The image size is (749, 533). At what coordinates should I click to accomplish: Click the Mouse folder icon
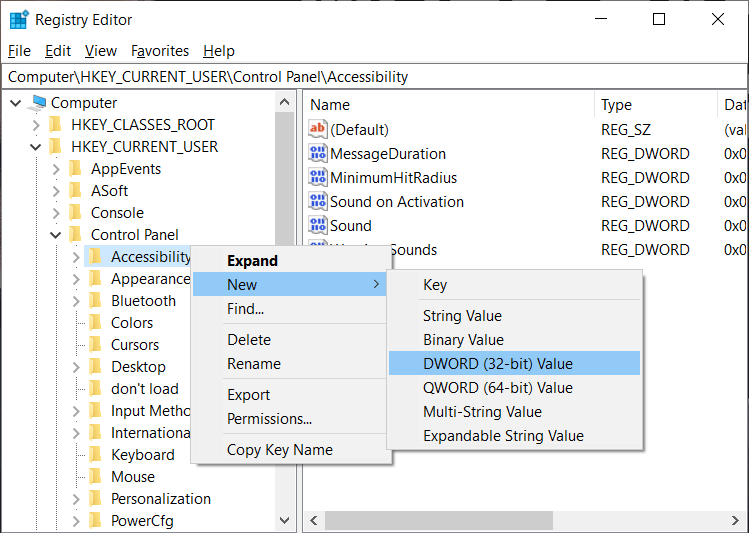click(x=96, y=476)
